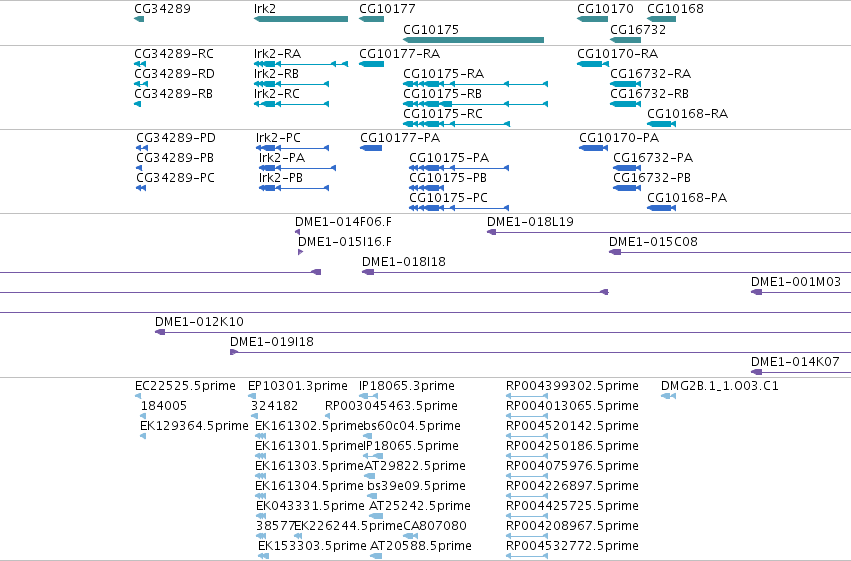Image resolution: width=851 pixels, height=561 pixels.
Task: Click clone DME1-015C08
Action: point(653,242)
